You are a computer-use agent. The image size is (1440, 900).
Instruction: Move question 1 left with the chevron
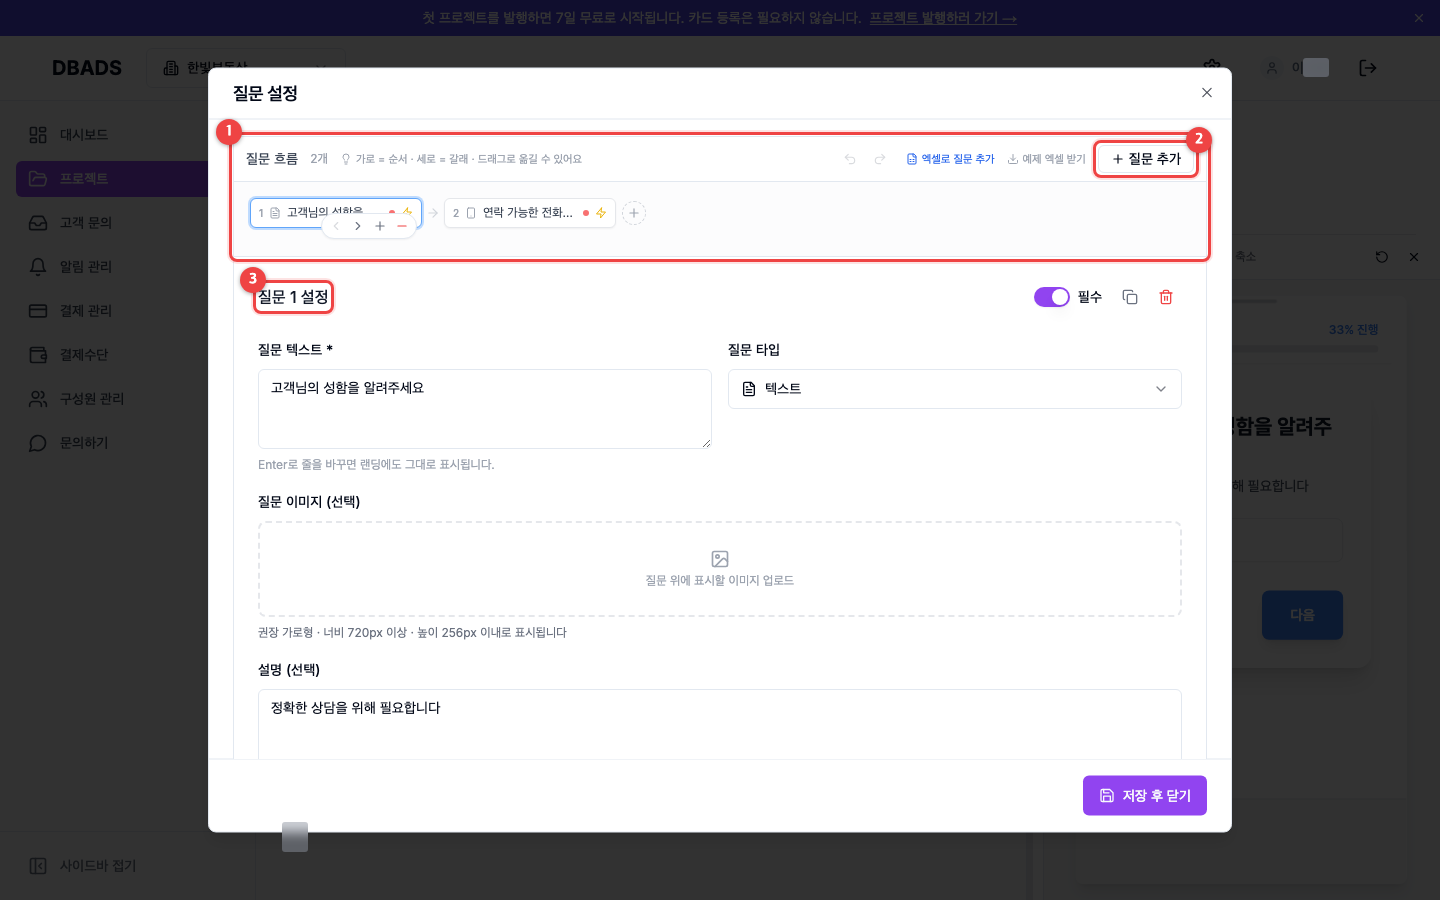tap(336, 226)
